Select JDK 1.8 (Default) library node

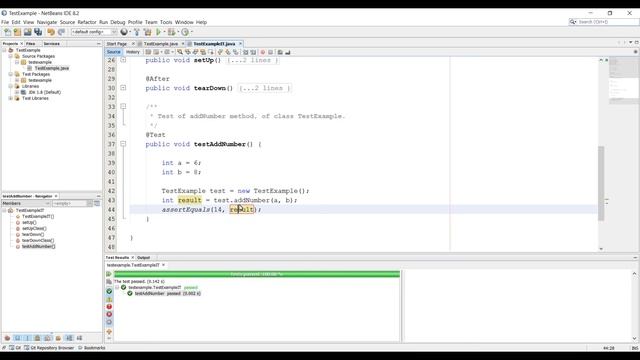pos(44,92)
